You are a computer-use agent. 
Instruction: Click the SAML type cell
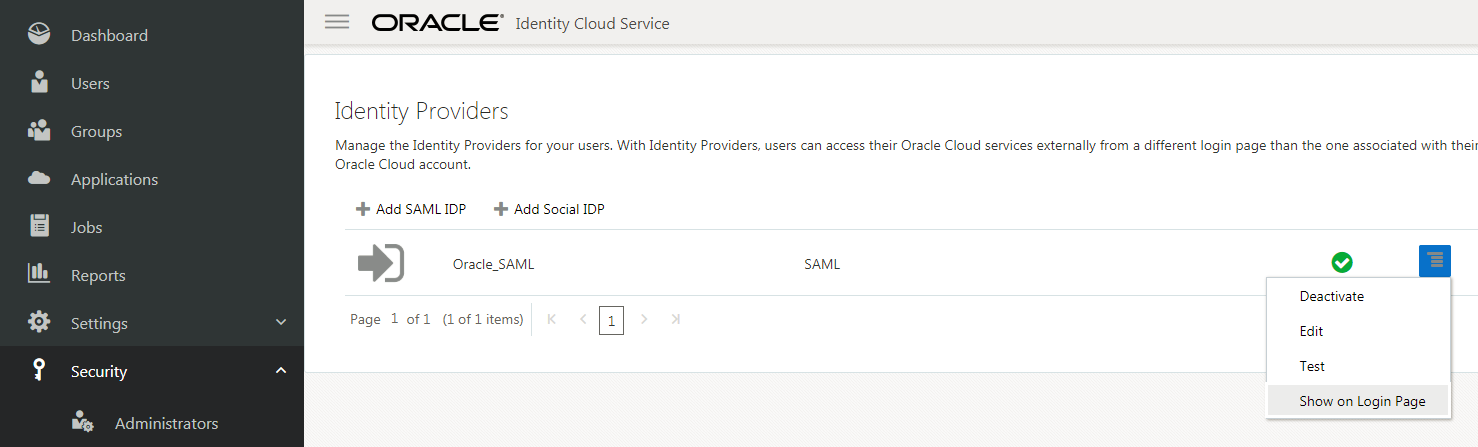[822, 264]
